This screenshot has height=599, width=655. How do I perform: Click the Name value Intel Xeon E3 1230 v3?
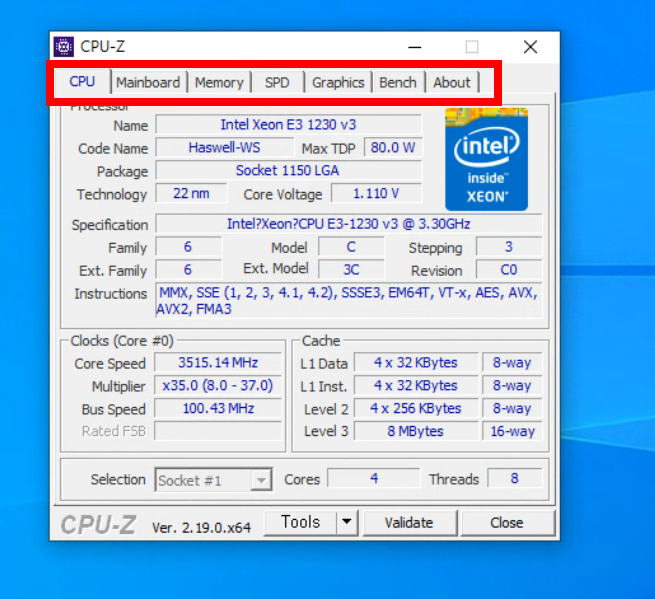click(288, 124)
